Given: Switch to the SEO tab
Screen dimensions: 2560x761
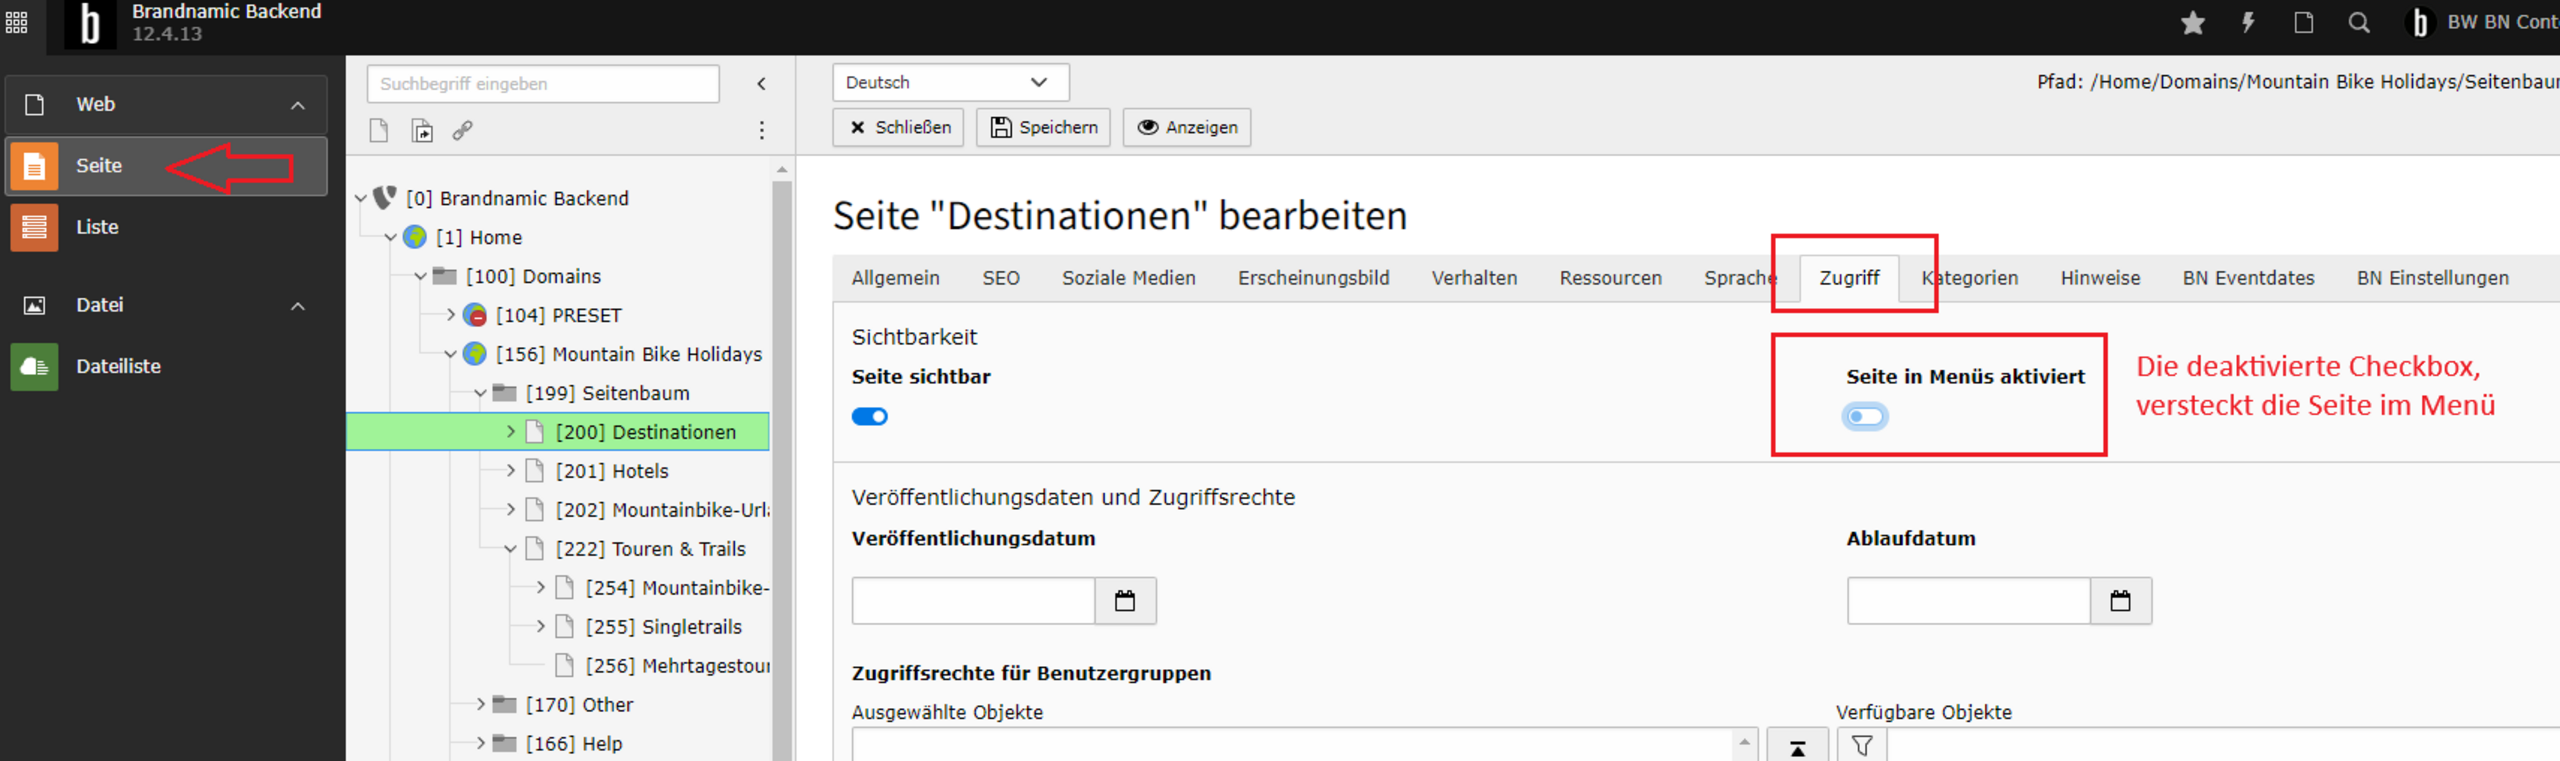Looking at the screenshot, I should (x=1000, y=278).
